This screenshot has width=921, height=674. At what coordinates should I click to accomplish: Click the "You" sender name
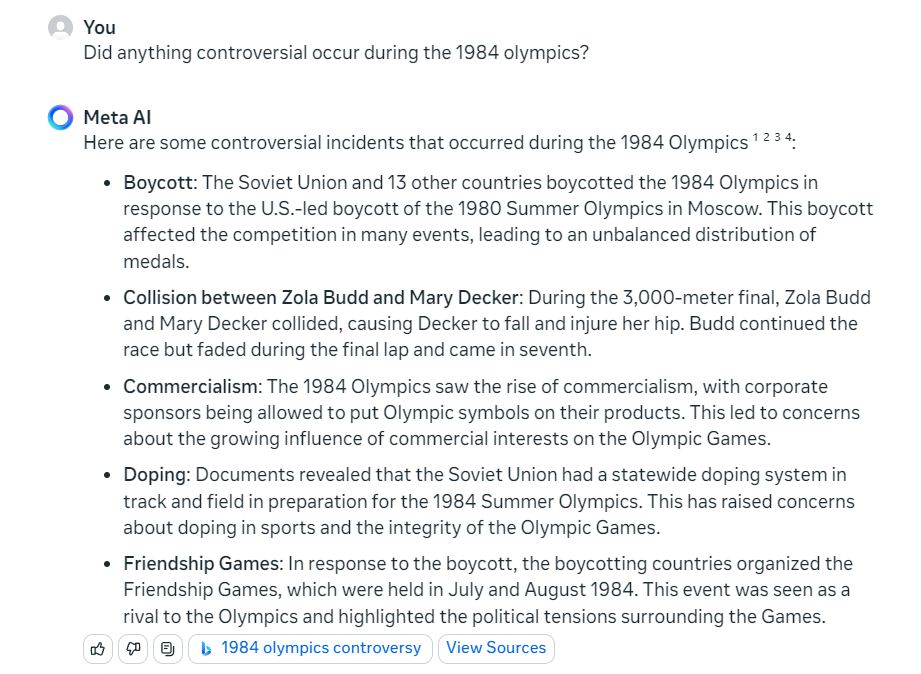[100, 27]
